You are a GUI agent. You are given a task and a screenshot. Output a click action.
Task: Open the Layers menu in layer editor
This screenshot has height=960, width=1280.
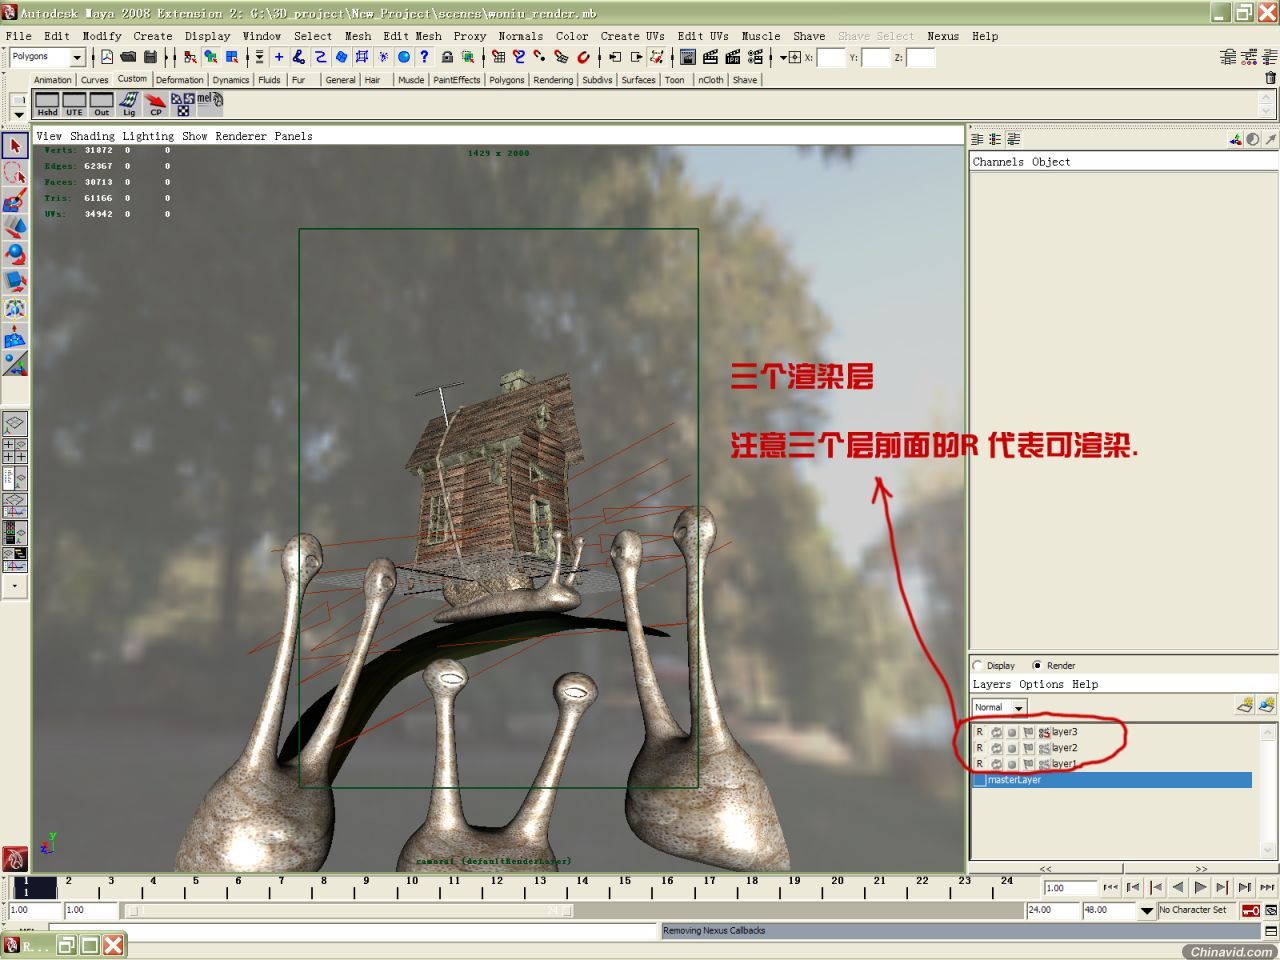(x=992, y=685)
